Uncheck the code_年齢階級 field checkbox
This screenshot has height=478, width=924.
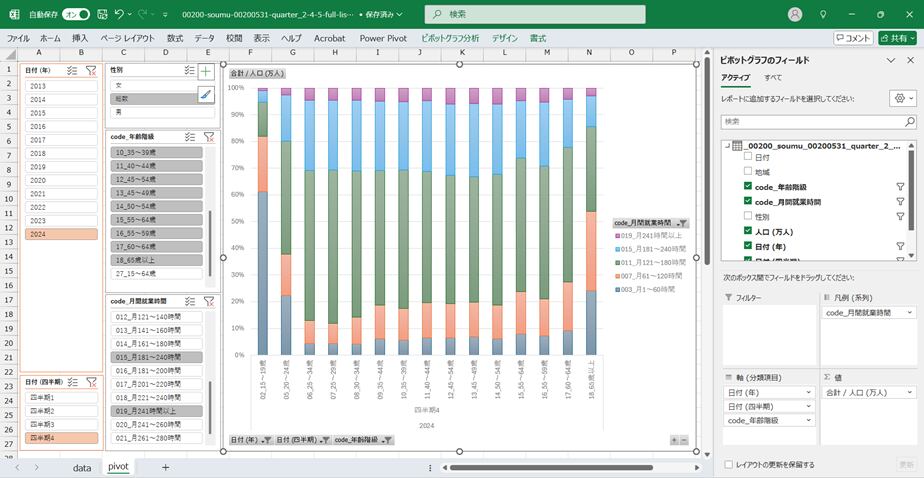coord(747,187)
